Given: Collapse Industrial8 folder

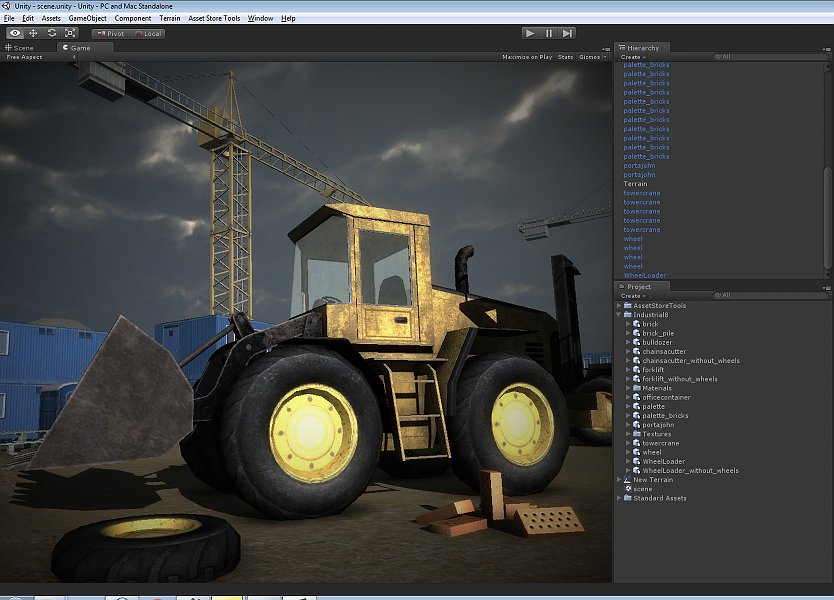Looking at the screenshot, I should click(619, 315).
